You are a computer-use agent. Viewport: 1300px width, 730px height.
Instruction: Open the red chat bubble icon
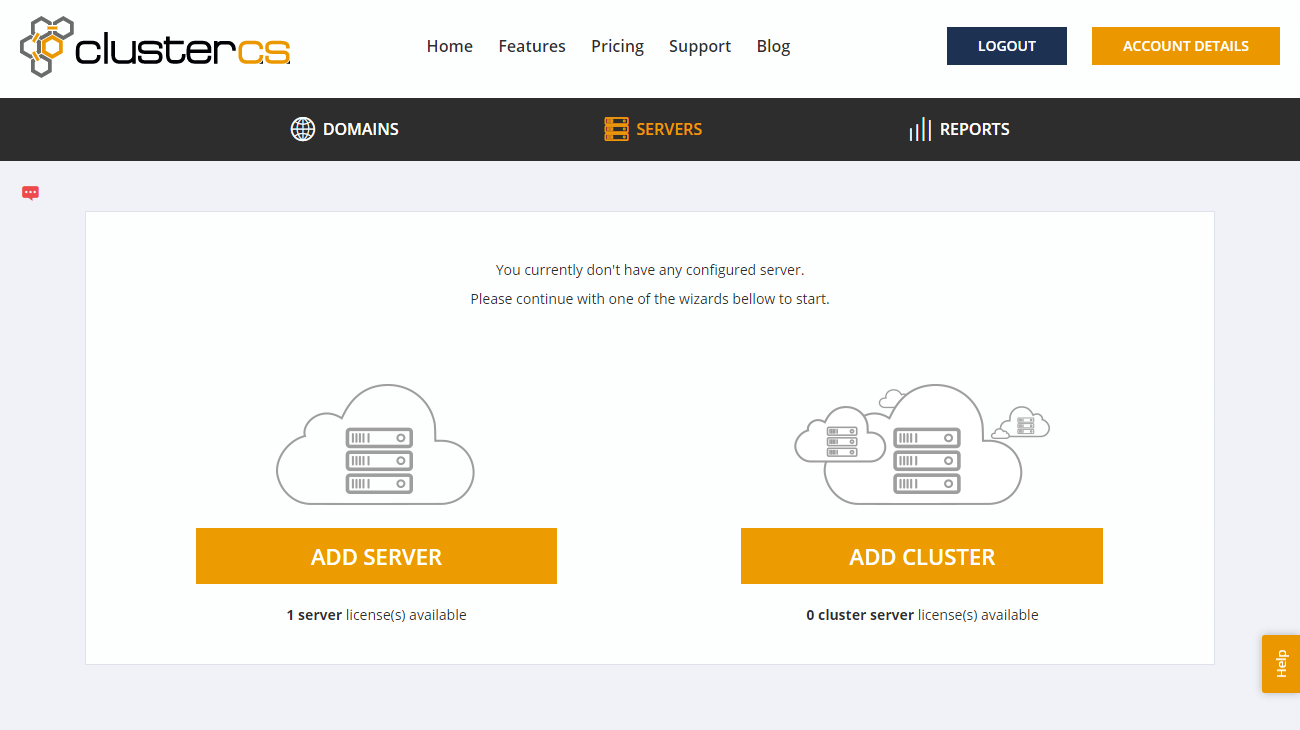(30, 193)
